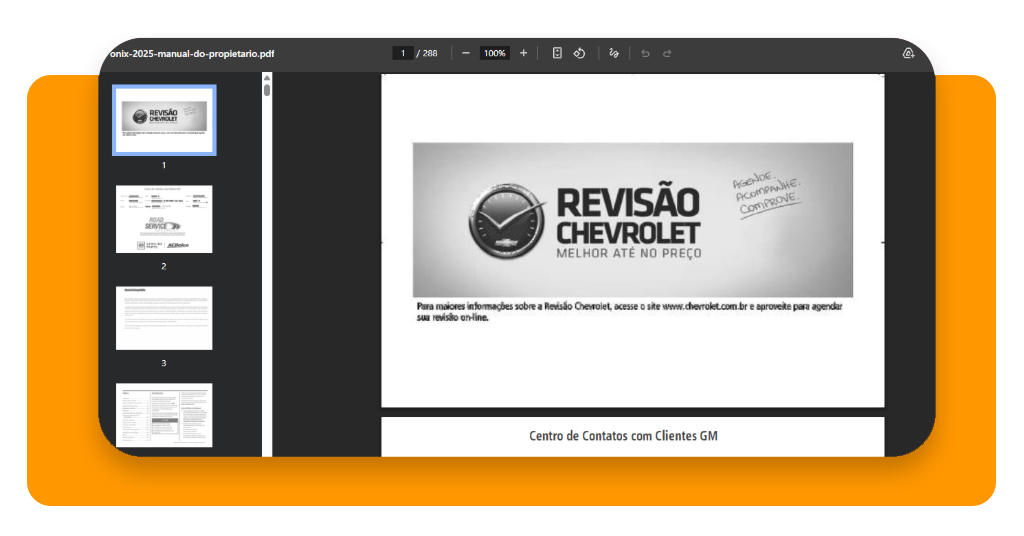
Task: Open page 3 thumbnail in sidebar
Action: 164,318
